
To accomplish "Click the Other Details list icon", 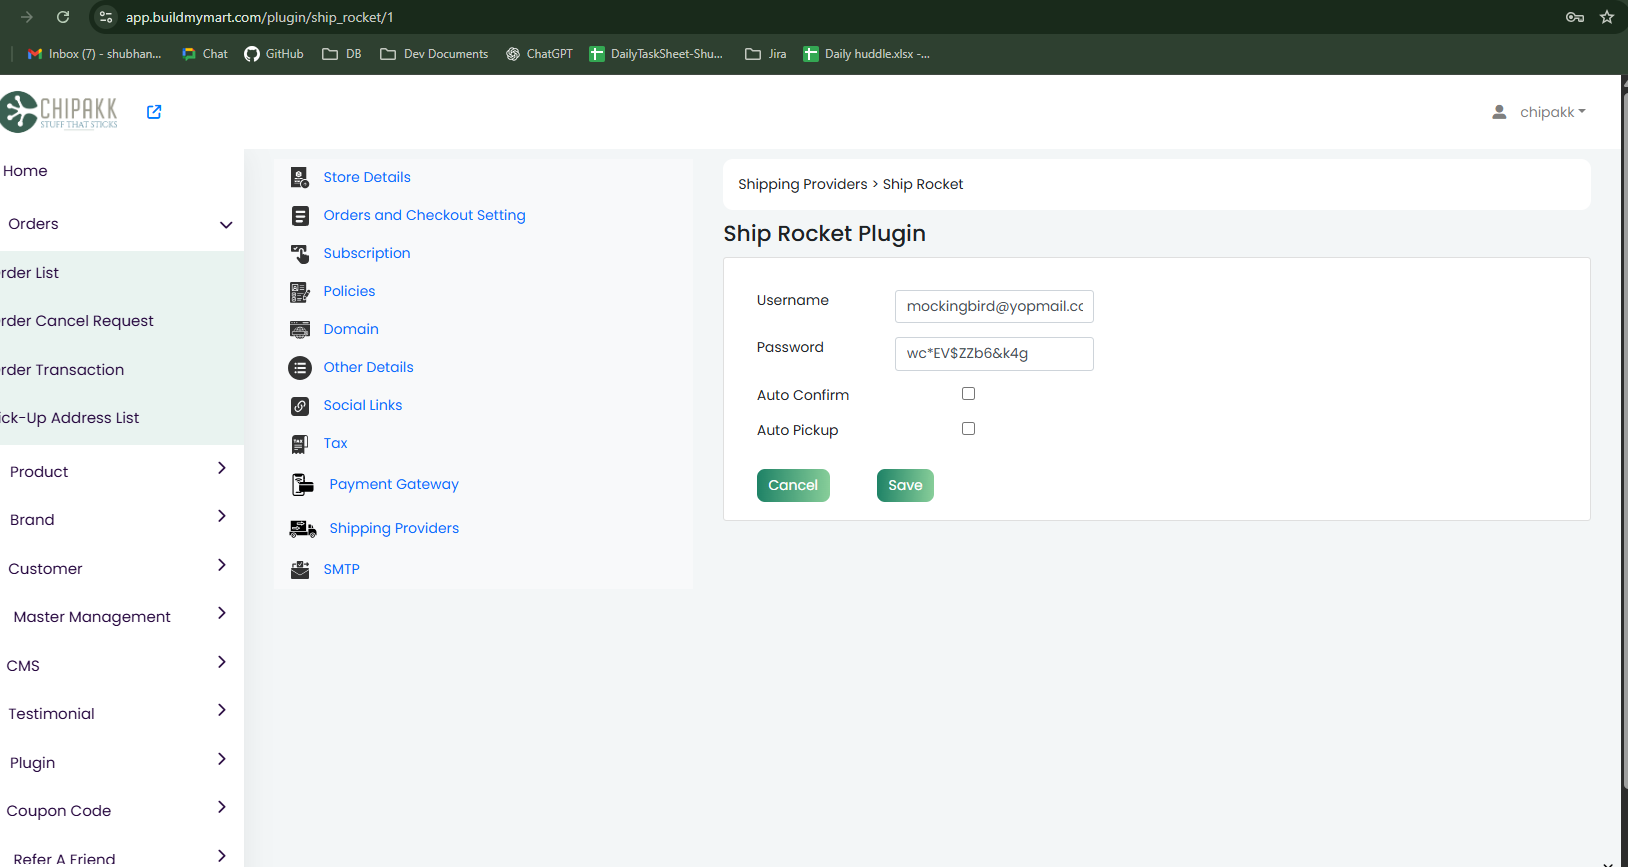I will point(299,368).
